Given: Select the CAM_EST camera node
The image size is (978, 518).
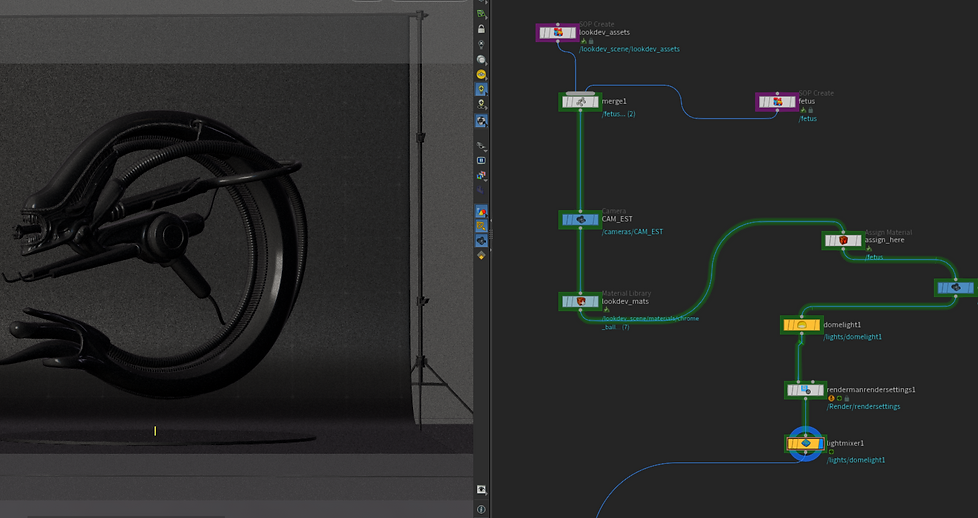Looking at the screenshot, I should tap(580, 220).
